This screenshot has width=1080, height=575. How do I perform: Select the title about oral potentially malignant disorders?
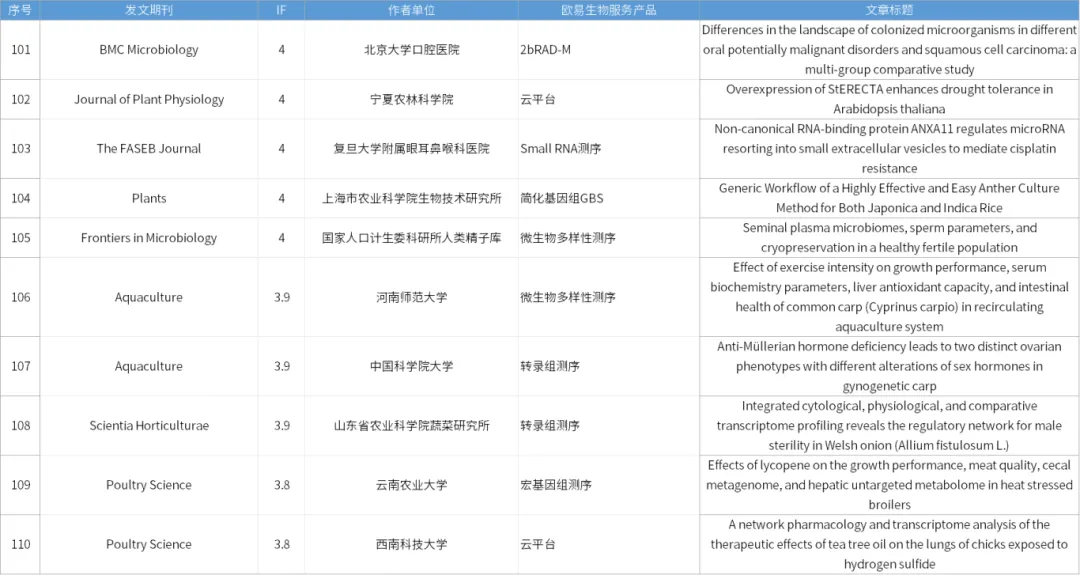click(x=889, y=50)
